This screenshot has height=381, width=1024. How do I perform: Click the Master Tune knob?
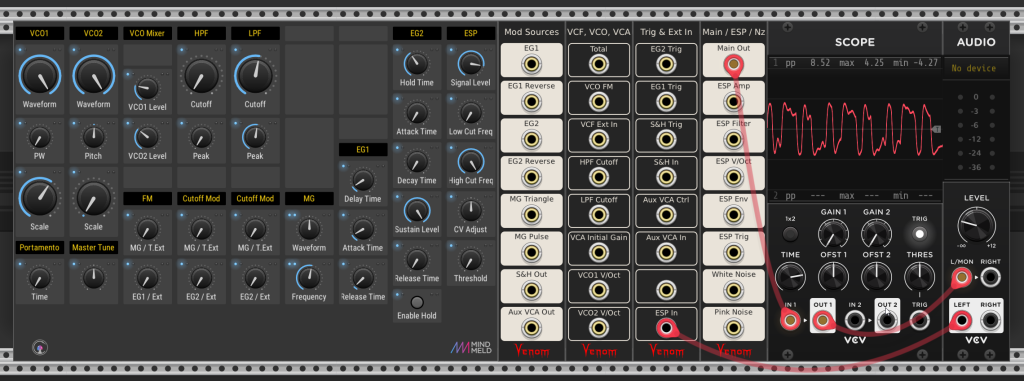[93, 278]
